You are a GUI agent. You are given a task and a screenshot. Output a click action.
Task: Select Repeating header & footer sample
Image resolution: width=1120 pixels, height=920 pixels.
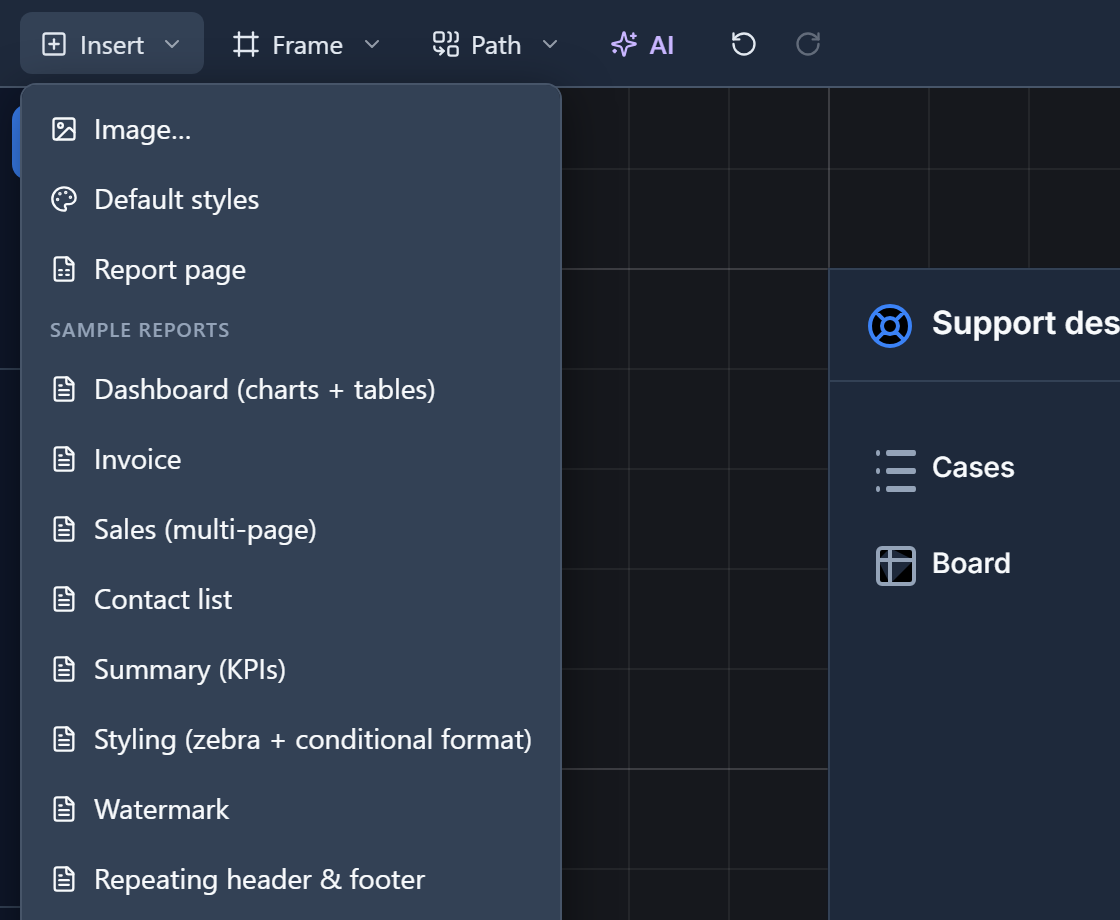pyautogui.click(x=291, y=879)
